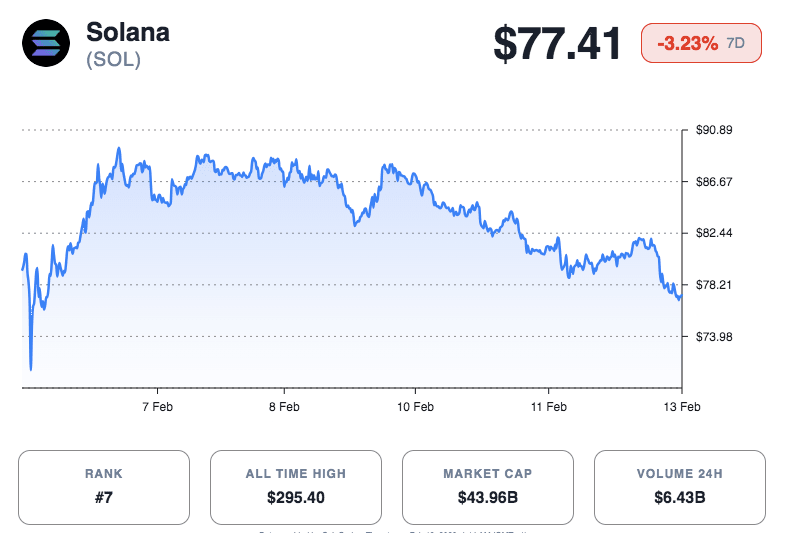Click the (SOL) ticker symbol
The image size is (790, 533).
click(113, 60)
